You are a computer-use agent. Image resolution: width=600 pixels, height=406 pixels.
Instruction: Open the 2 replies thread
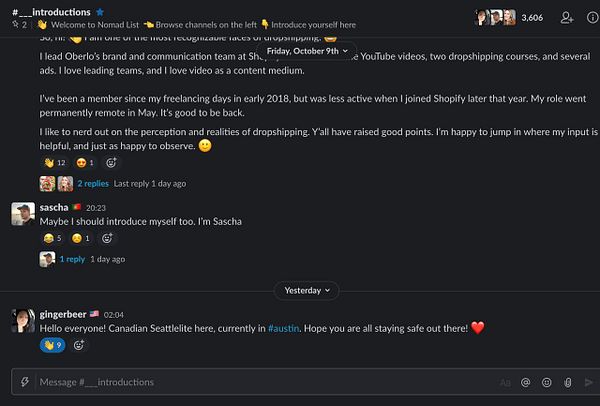tap(93, 184)
